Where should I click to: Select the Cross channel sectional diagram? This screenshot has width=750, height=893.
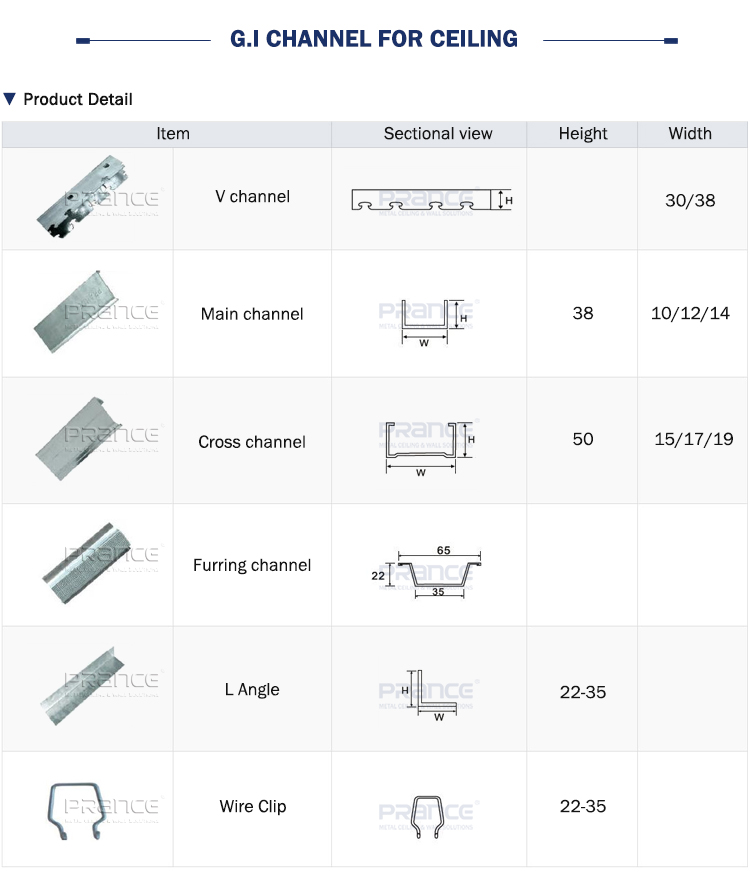(x=429, y=445)
